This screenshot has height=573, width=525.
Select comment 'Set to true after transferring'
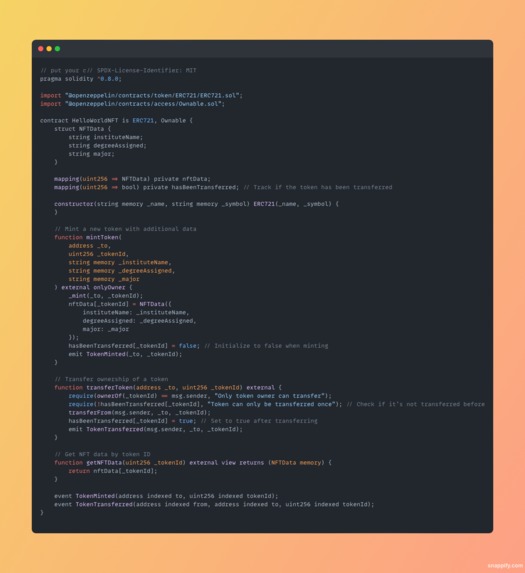click(x=259, y=421)
